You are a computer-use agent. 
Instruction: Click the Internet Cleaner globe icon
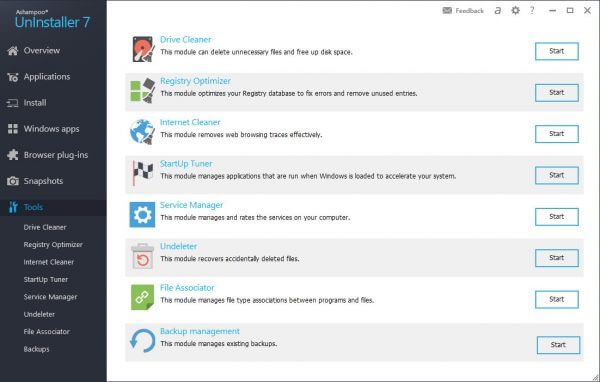click(x=142, y=132)
